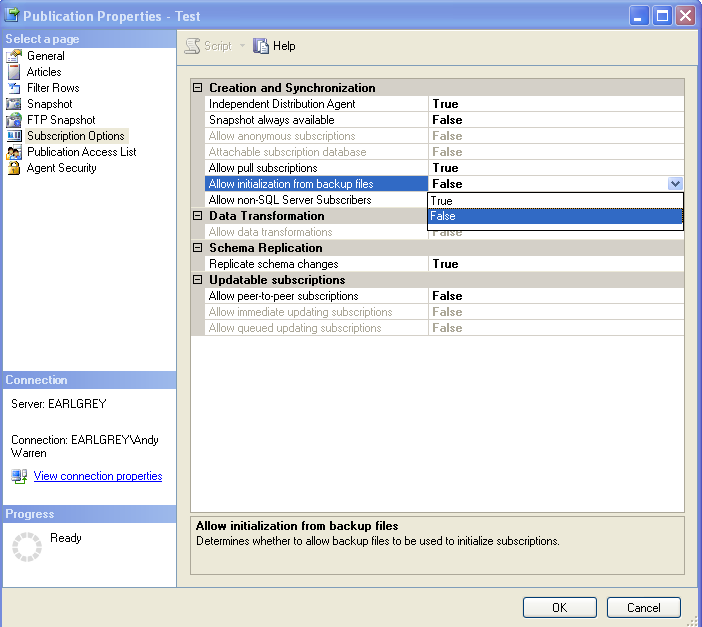Viewport: 702px width, 627px height.
Task: Click the window resize grip
Action: coord(694,620)
